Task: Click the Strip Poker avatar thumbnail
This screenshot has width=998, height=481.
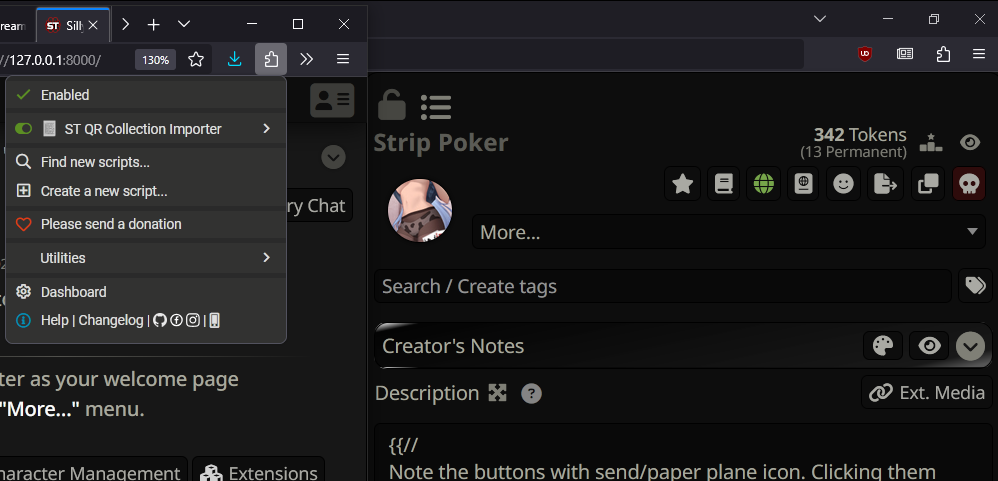Action: [420, 211]
